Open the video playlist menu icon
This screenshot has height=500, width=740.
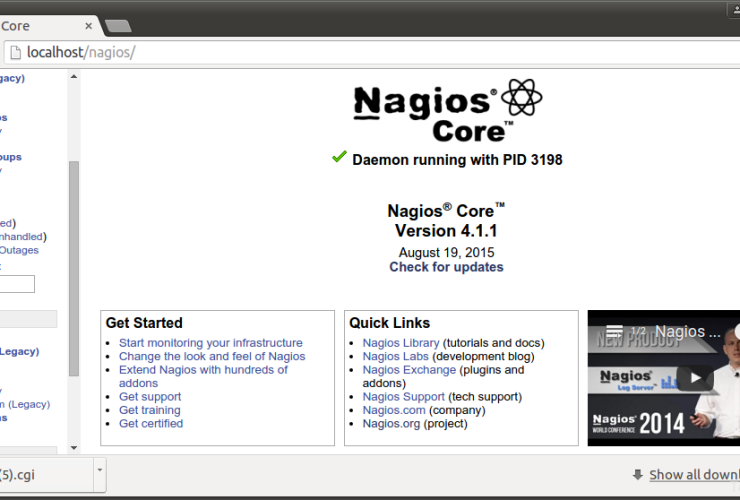614,331
